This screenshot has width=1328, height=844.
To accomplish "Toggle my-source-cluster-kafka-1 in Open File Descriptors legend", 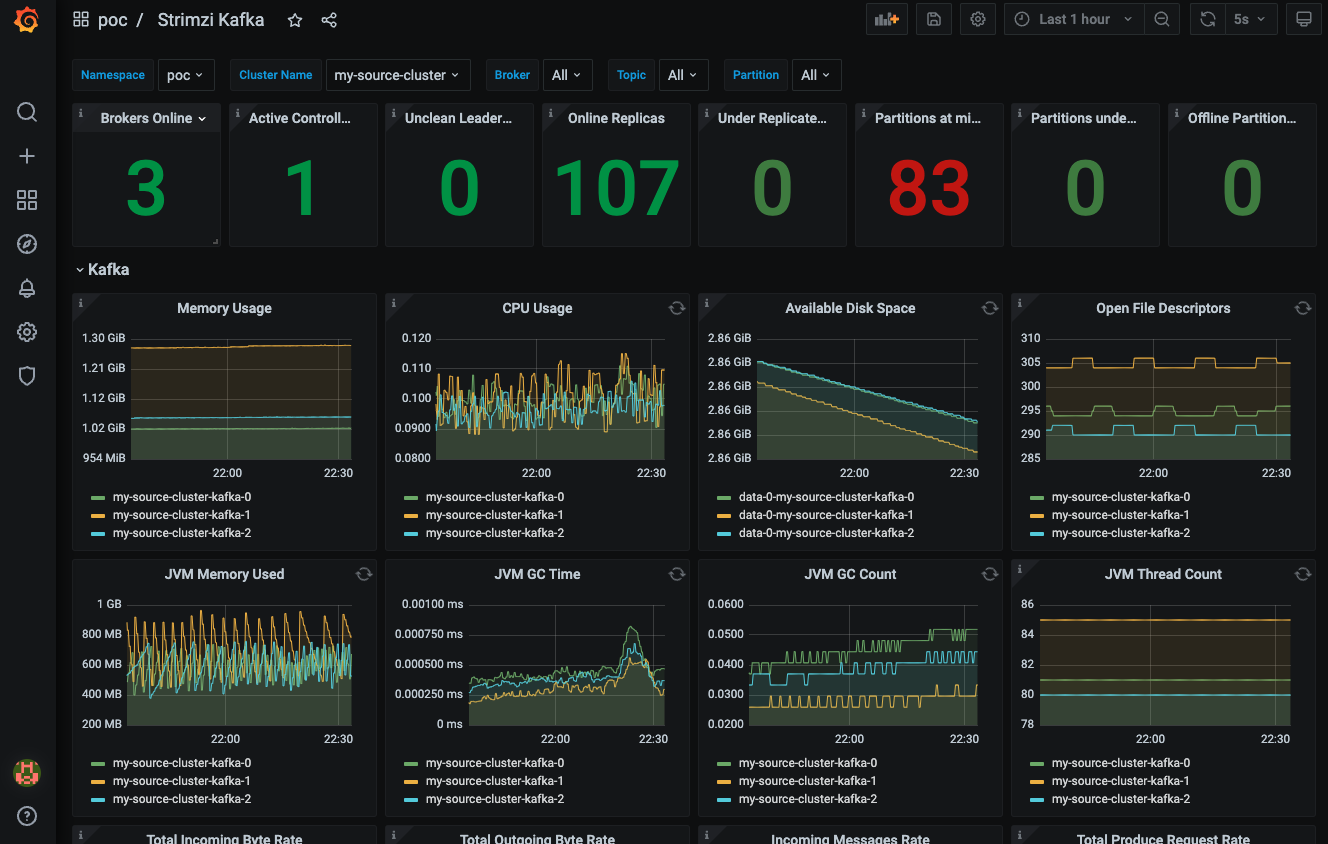I will (x=1120, y=515).
